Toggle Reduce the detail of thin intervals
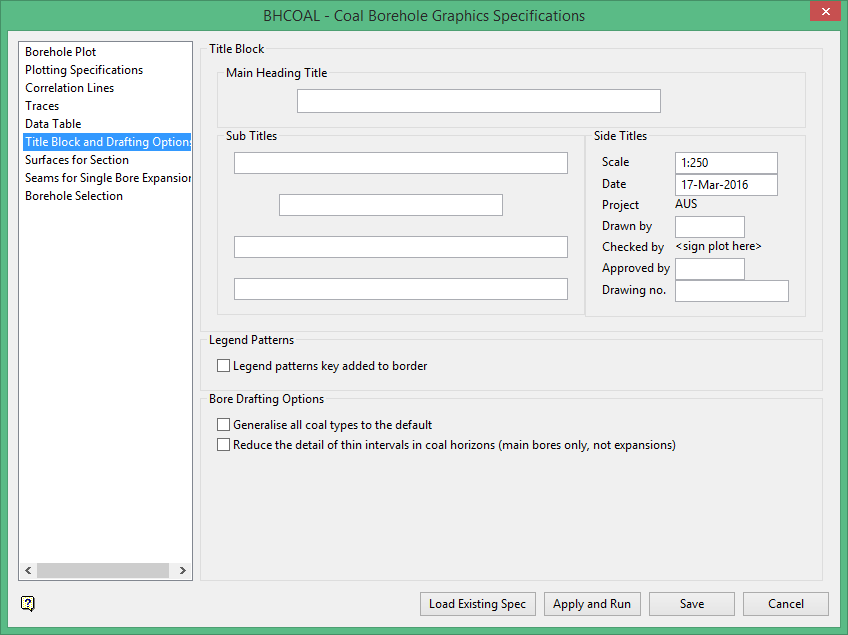848x635 pixels. tap(224, 445)
